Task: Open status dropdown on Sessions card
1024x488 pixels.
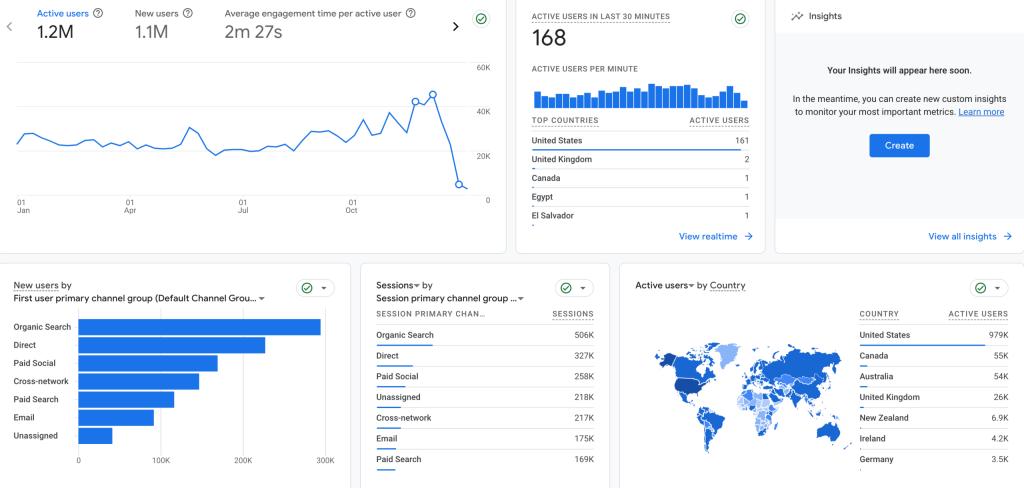Action: point(575,288)
